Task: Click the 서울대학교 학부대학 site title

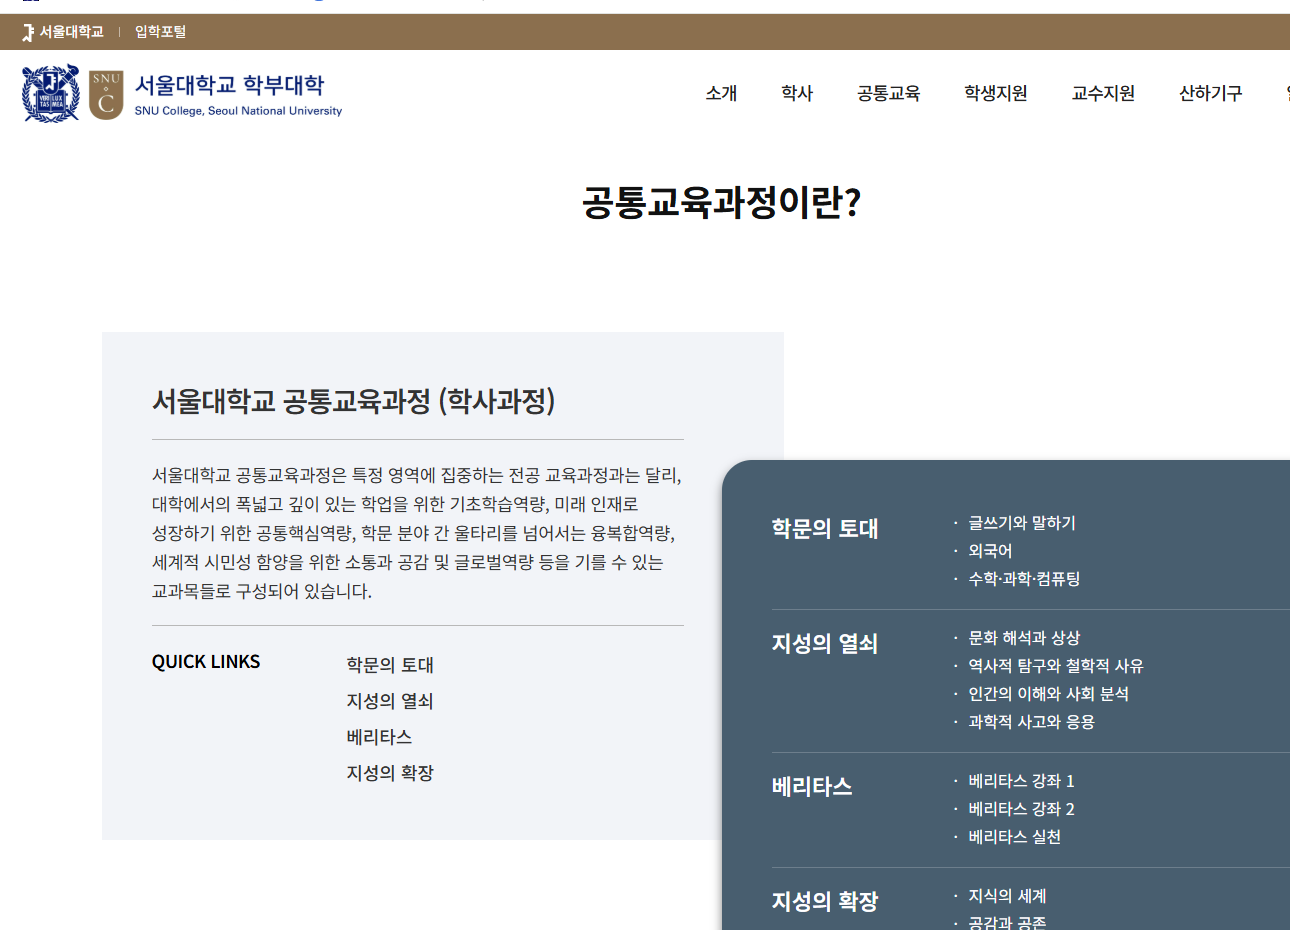Action: (230, 85)
